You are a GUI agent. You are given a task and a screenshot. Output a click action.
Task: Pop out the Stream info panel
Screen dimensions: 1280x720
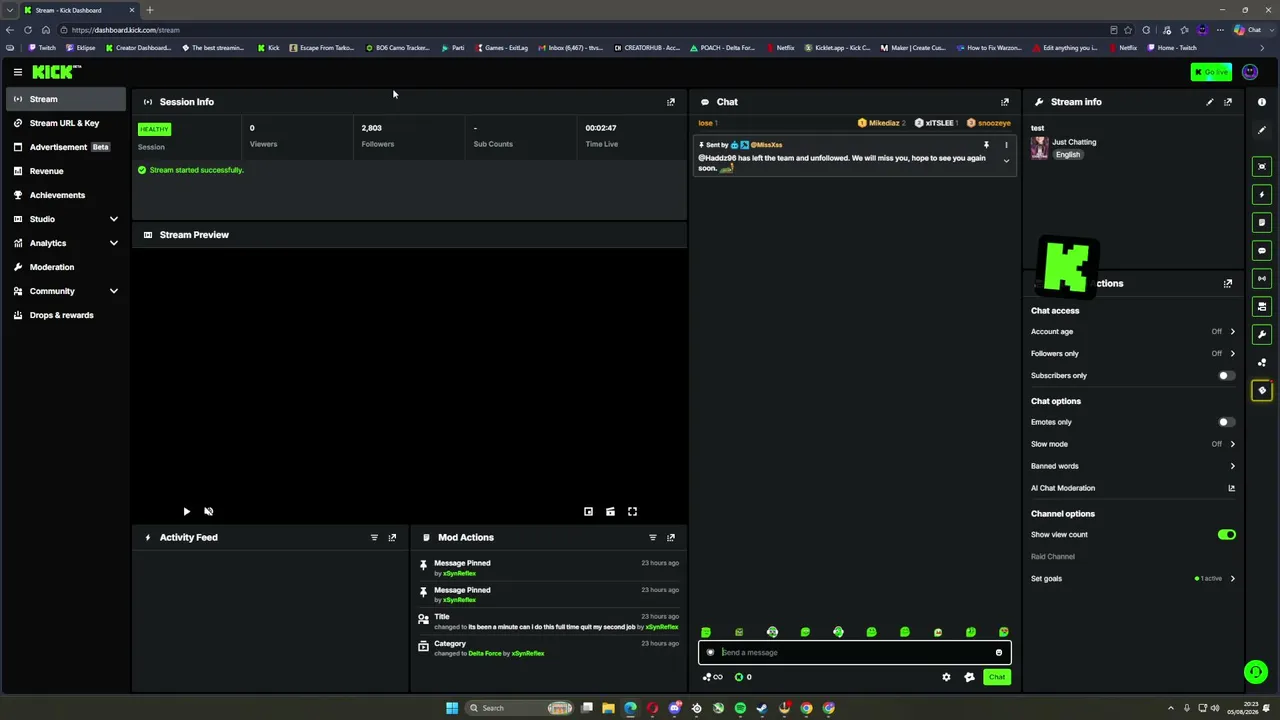(x=1228, y=102)
